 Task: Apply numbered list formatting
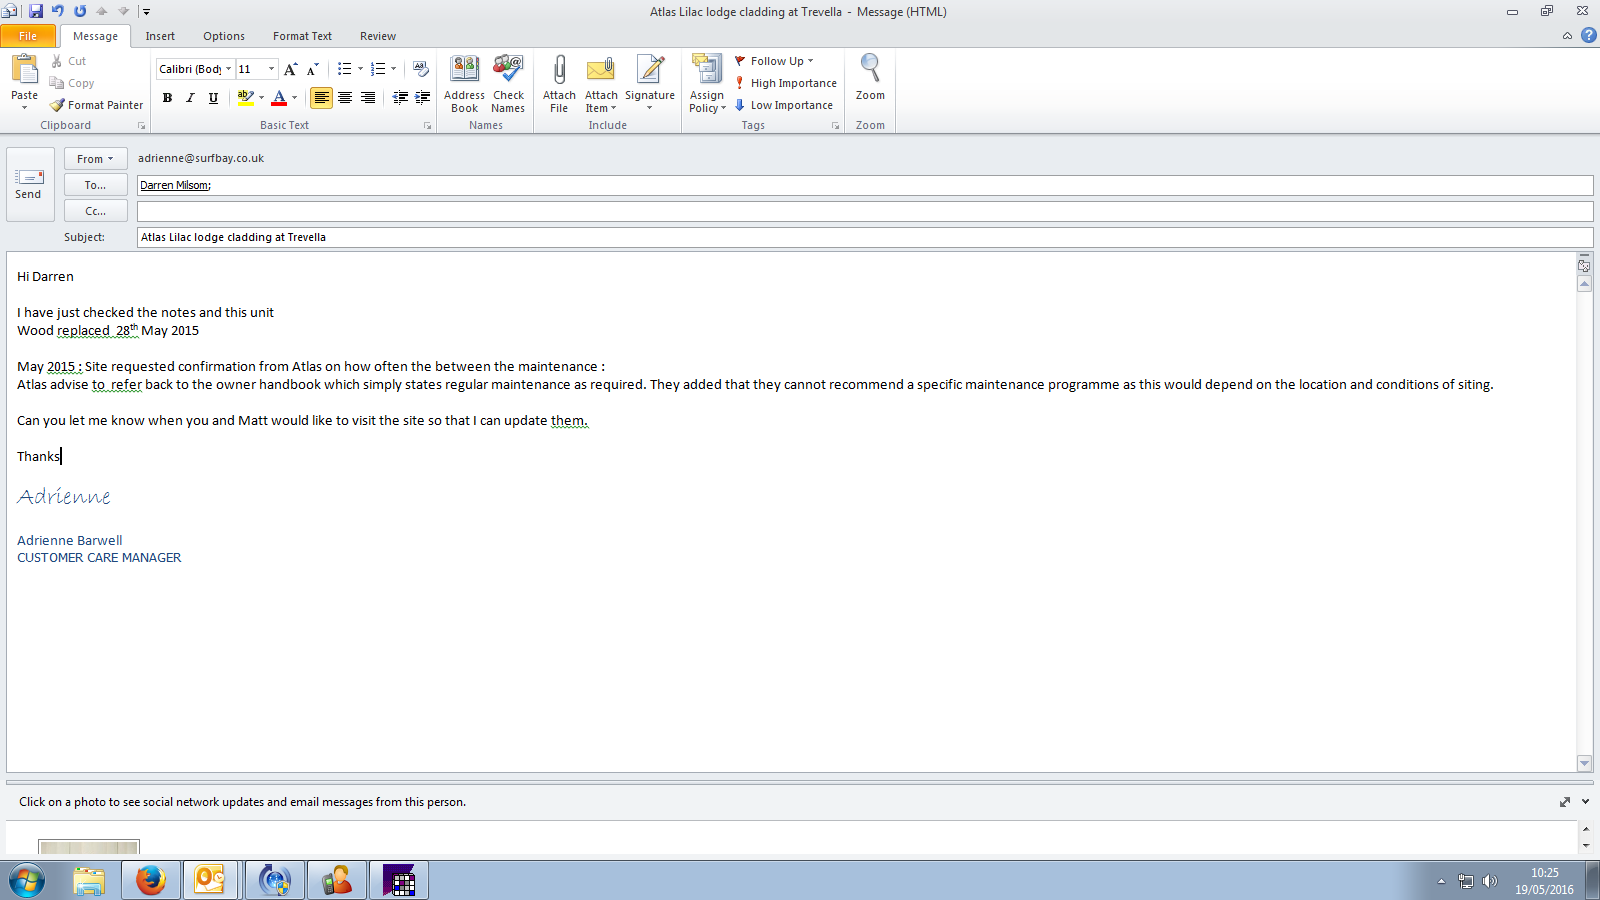378,69
